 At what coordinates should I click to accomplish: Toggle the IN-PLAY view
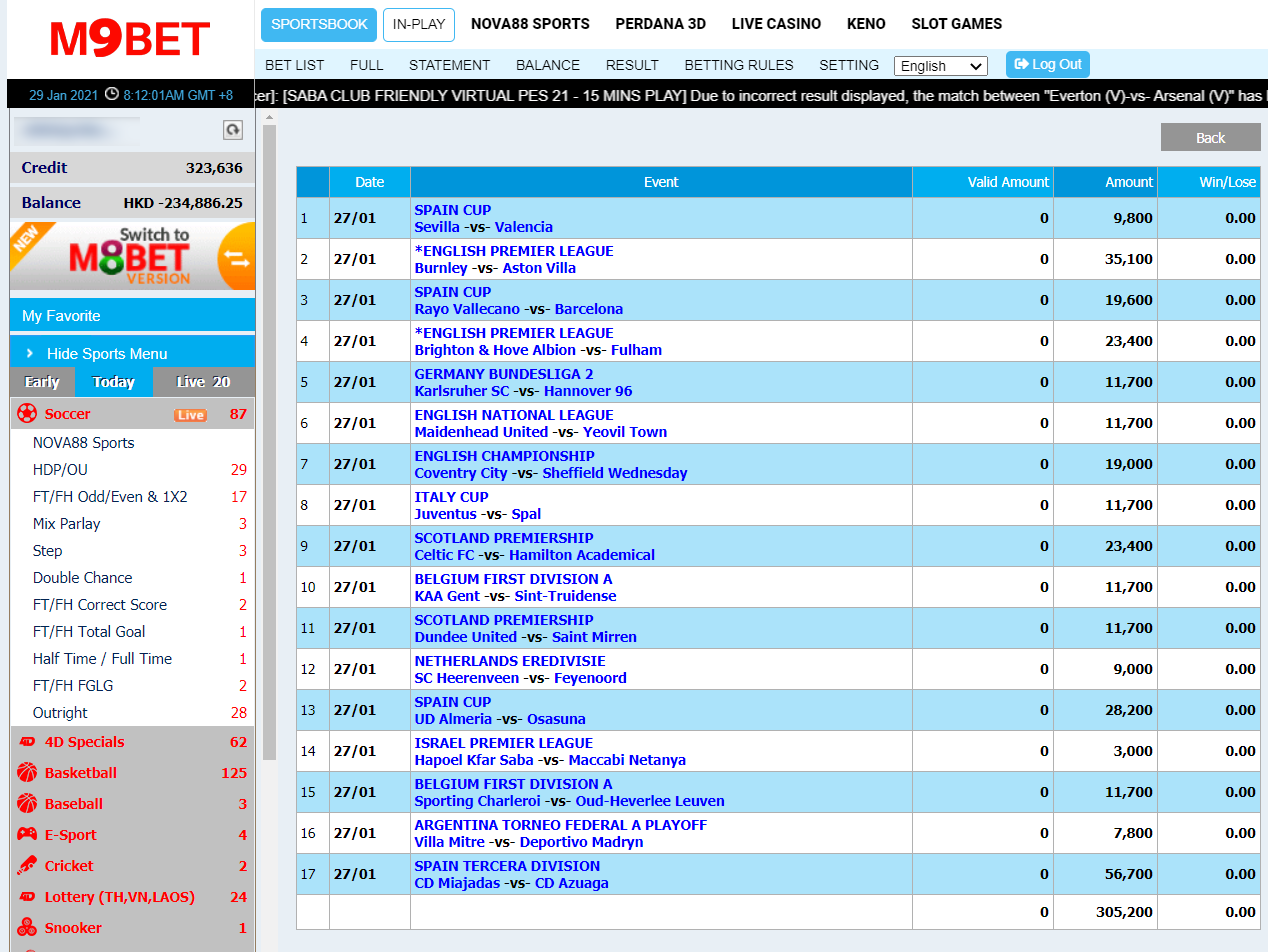pos(418,23)
